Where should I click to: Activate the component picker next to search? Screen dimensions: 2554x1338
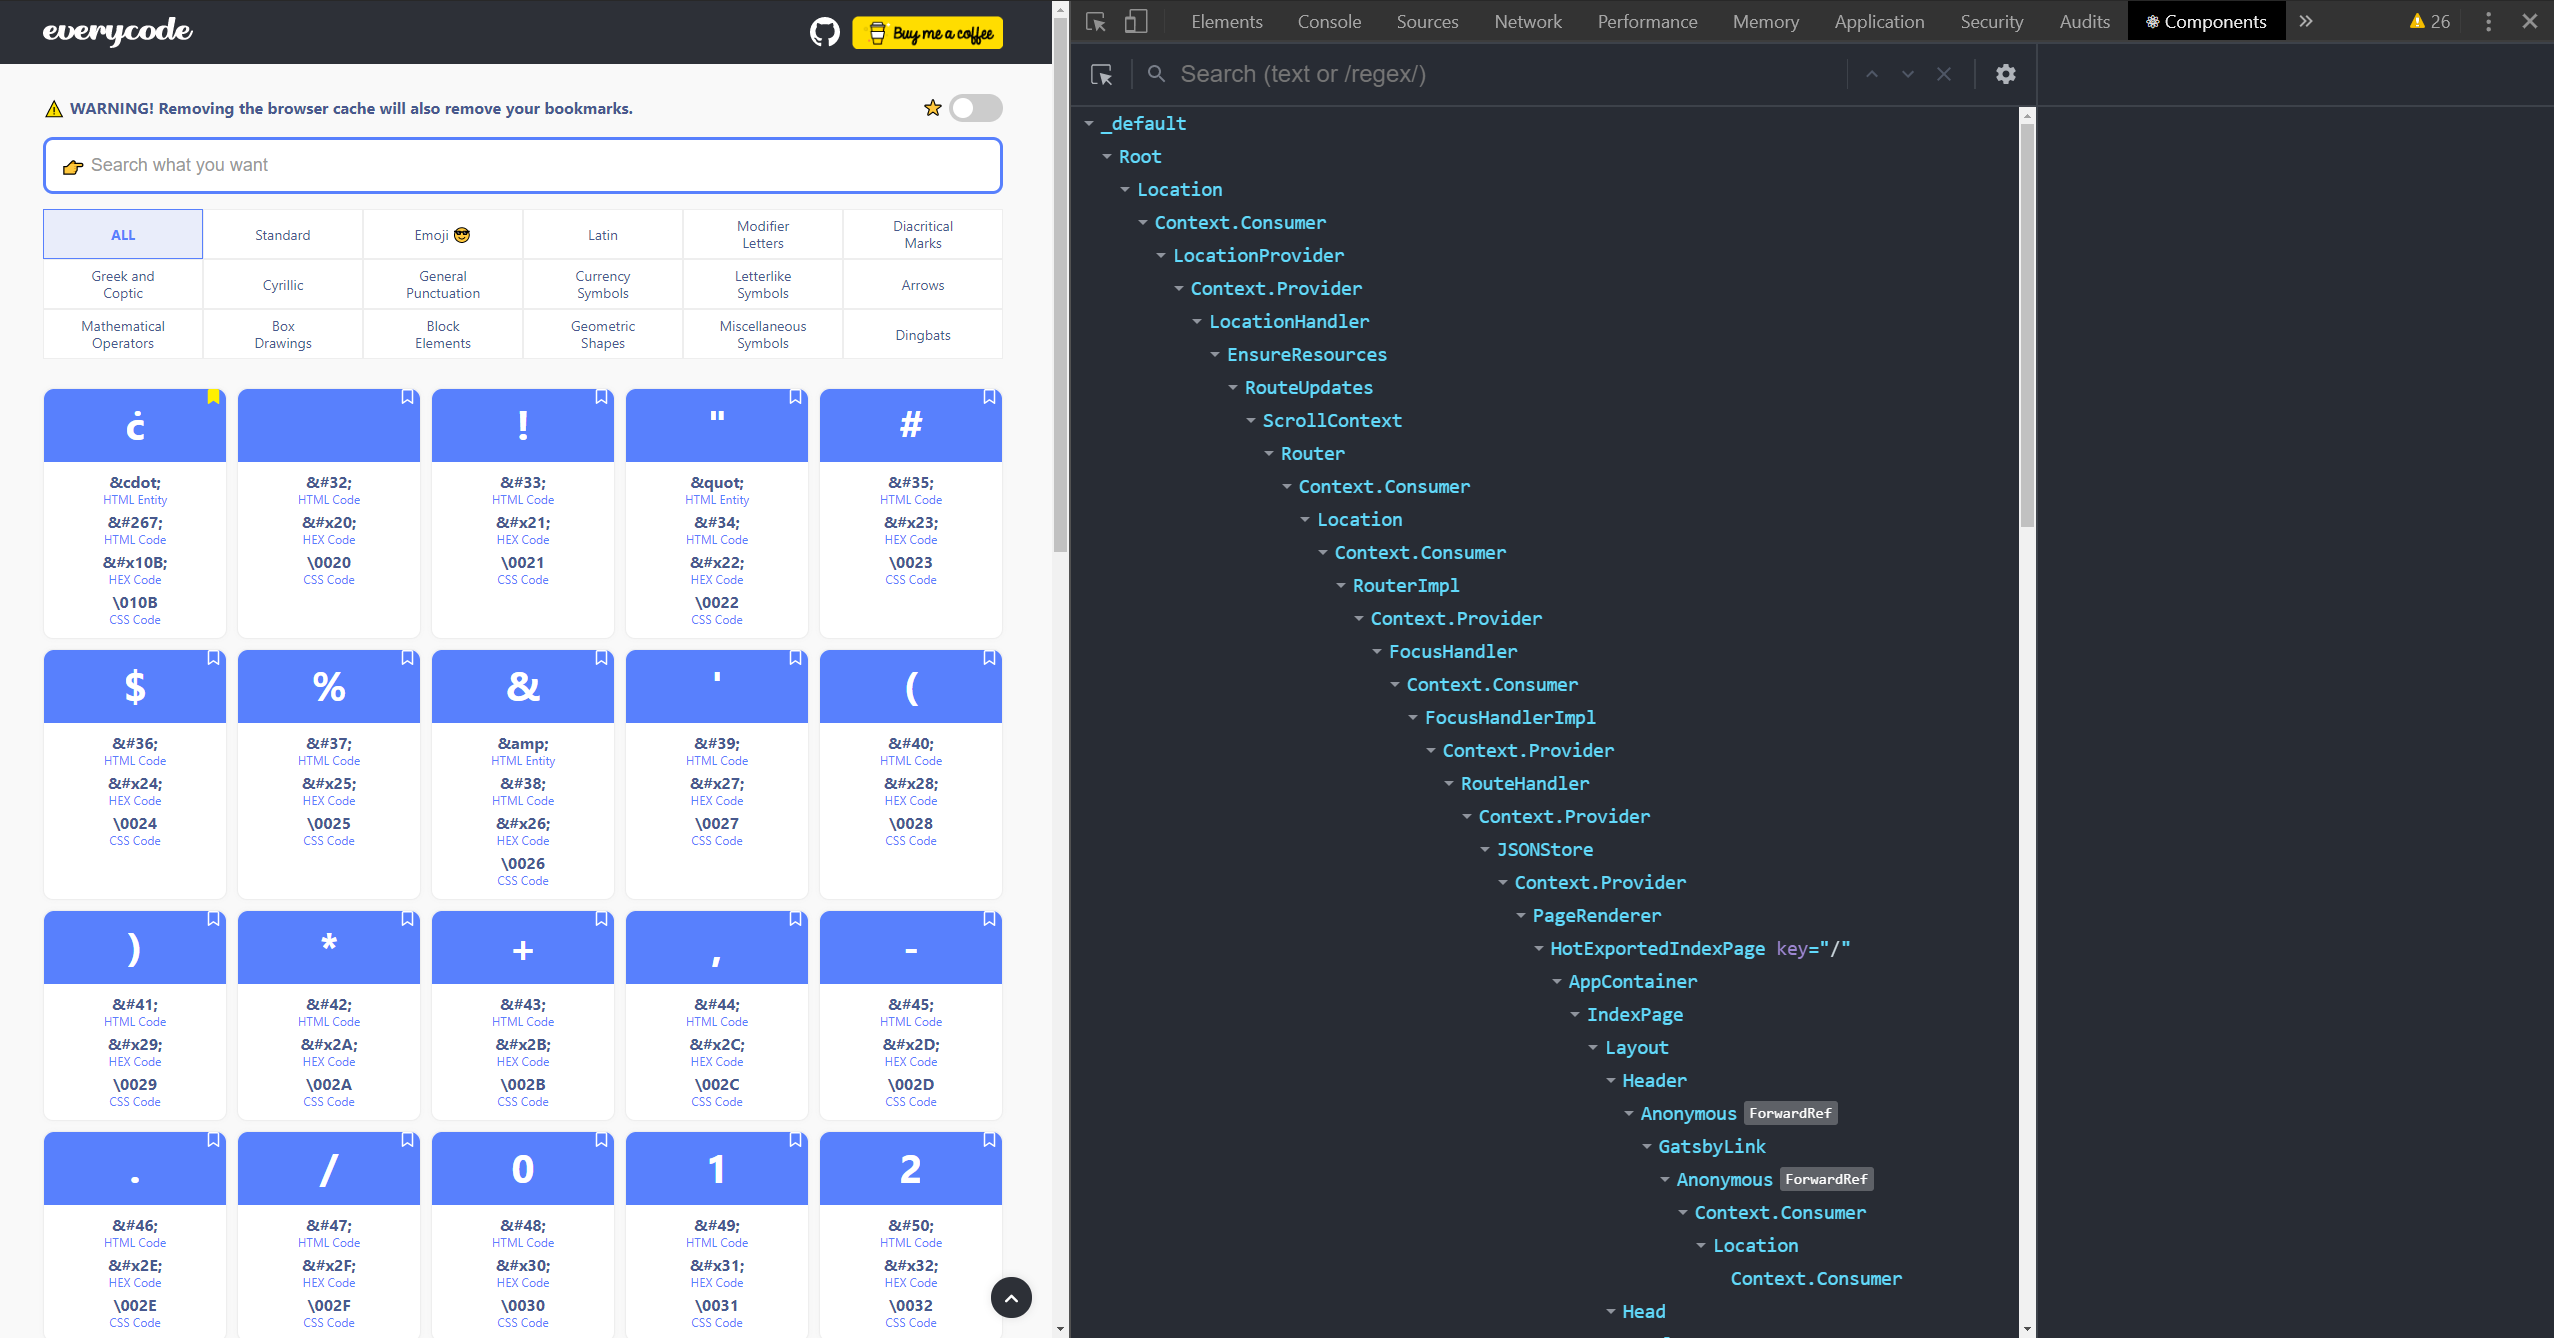pyautogui.click(x=1102, y=74)
